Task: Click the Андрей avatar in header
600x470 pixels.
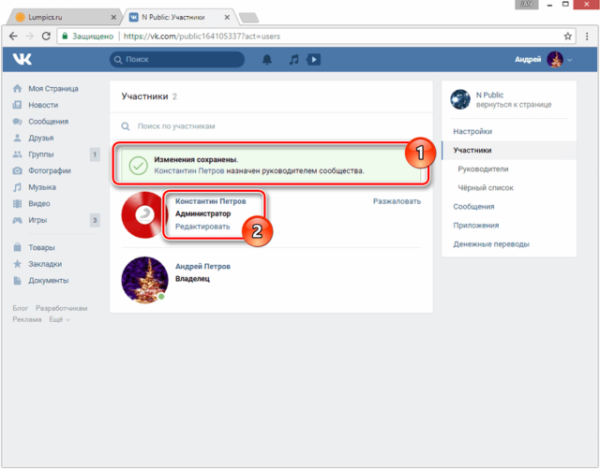Action: click(x=554, y=60)
